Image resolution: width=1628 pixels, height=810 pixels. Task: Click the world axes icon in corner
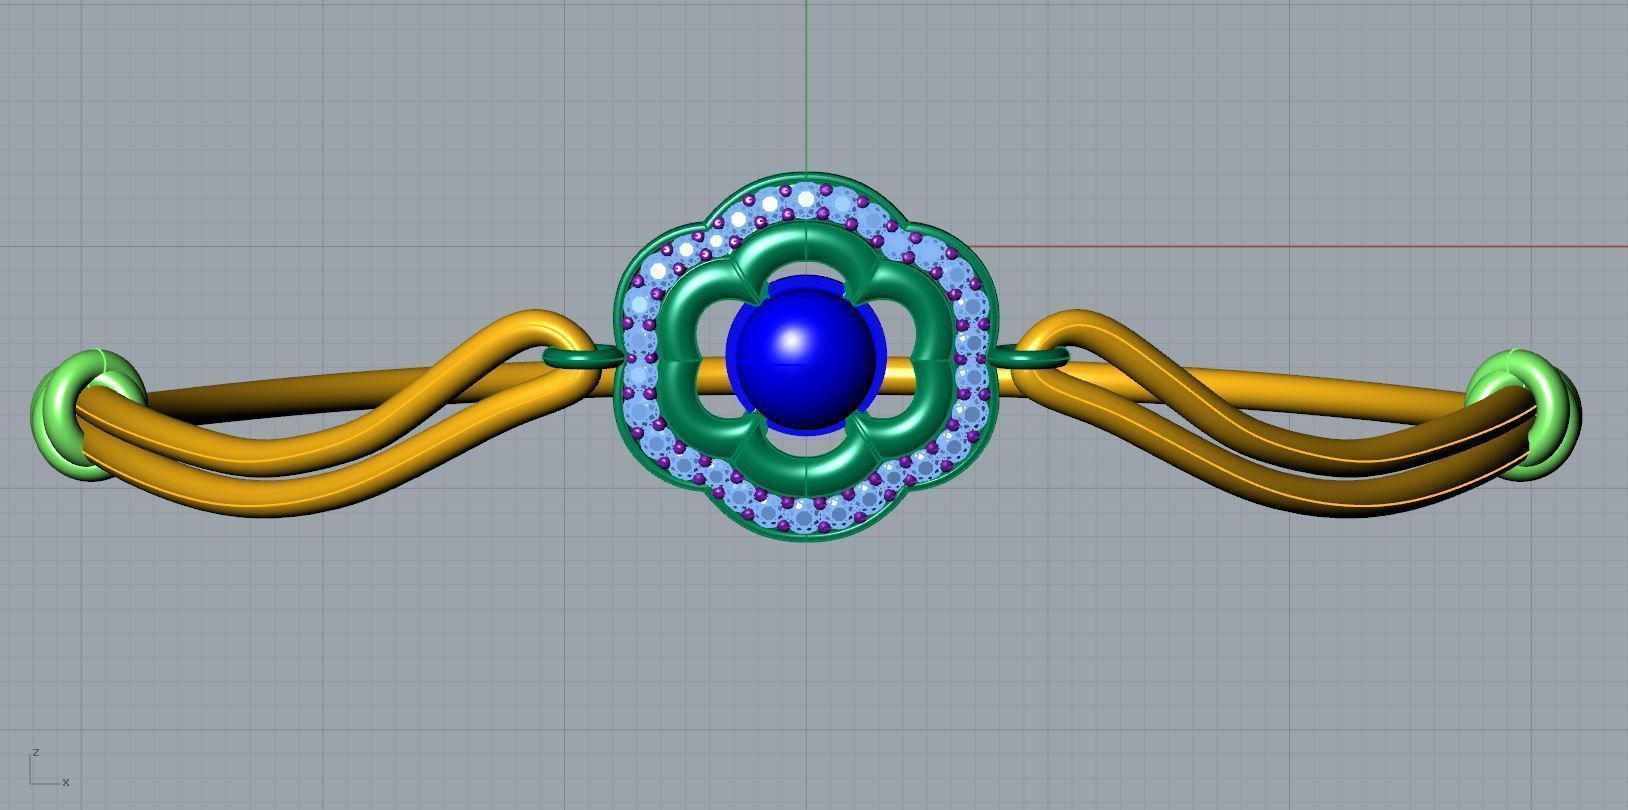(x=49, y=768)
